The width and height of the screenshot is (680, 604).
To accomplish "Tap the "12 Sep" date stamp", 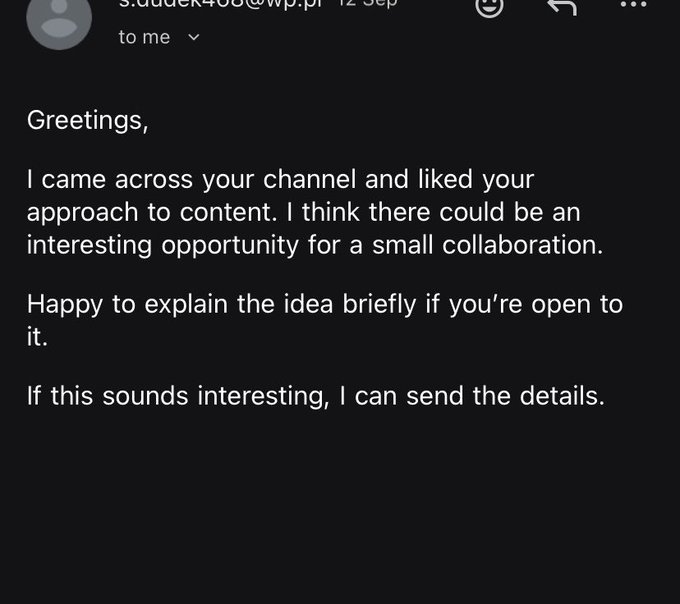I will pyautogui.click(x=367, y=3).
